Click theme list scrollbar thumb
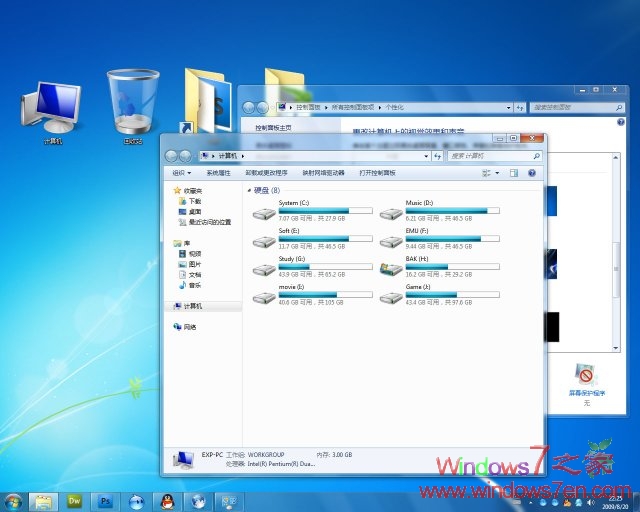Viewport: 640px width, 512px height. point(616,269)
